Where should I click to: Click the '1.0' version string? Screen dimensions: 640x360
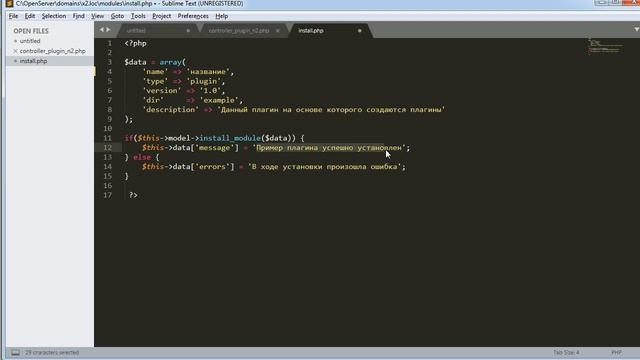pos(210,91)
